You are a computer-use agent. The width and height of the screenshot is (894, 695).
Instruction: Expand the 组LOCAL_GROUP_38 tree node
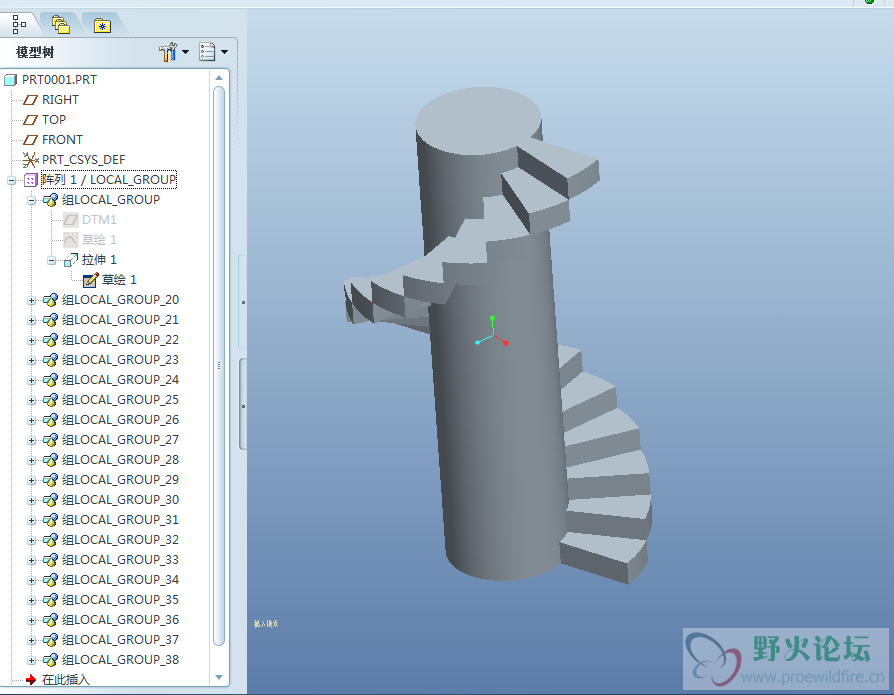32,660
